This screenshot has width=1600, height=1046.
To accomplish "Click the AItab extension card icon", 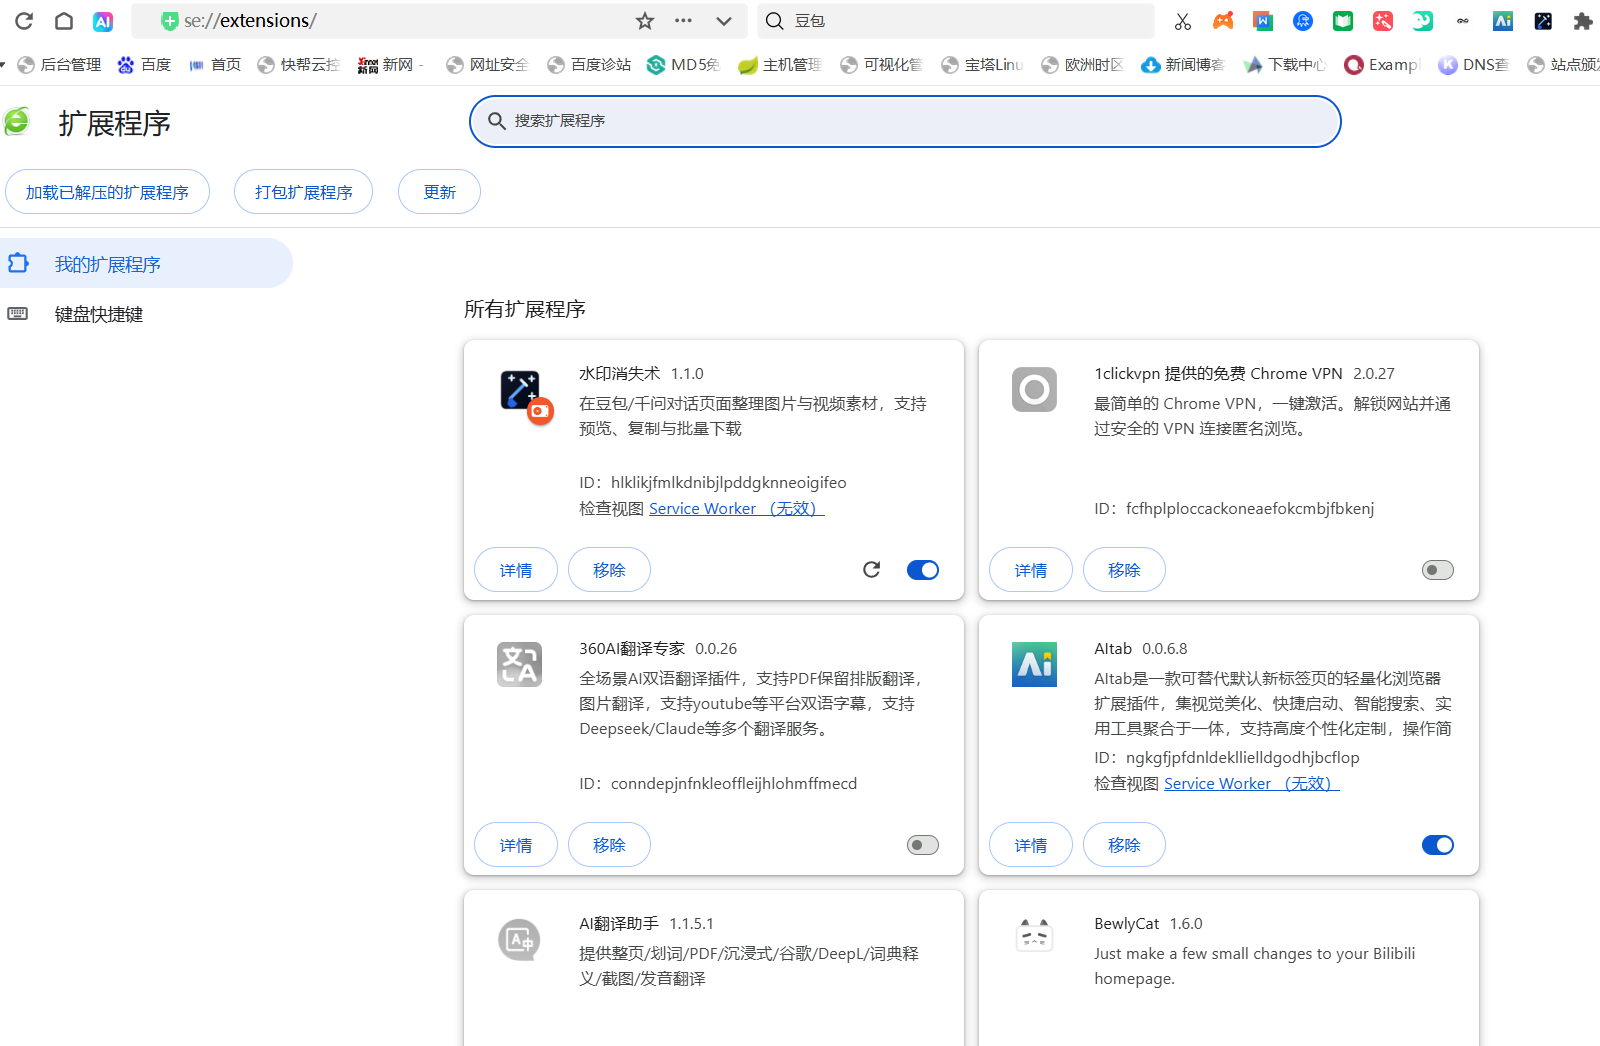I will tap(1034, 665).
